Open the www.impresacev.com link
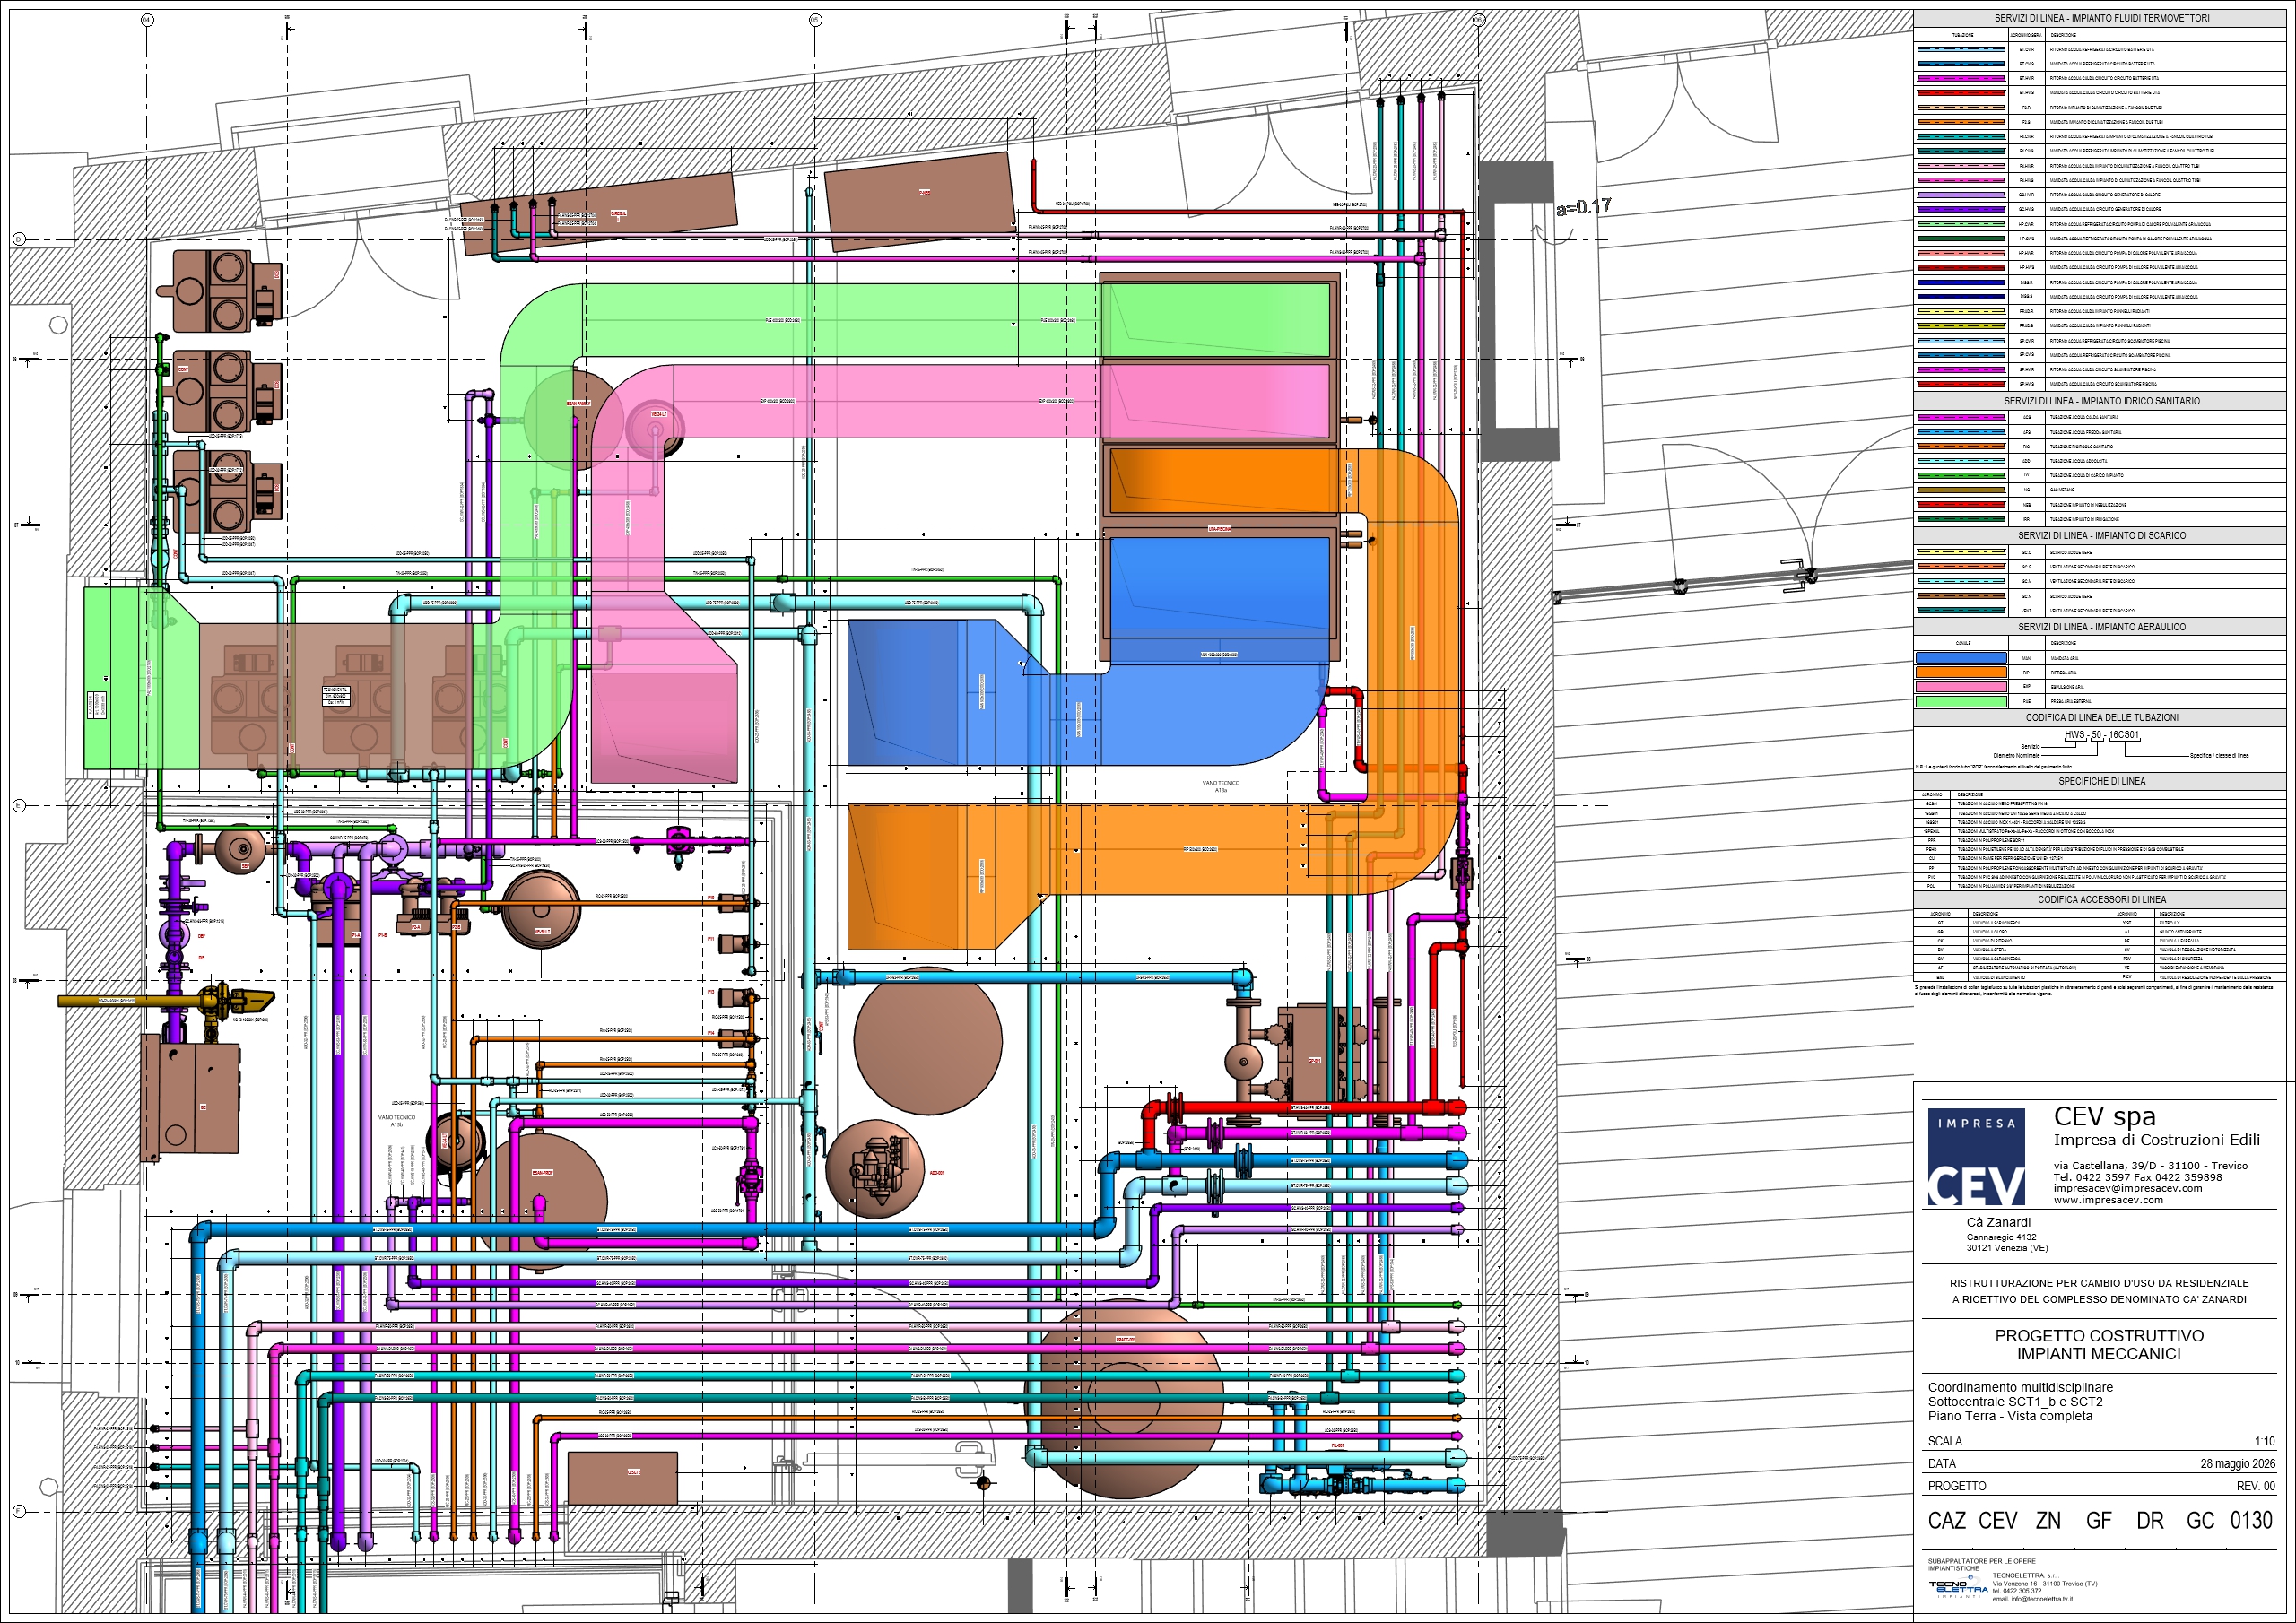The height and width of the screenshot is (1623, 2296). point(2108,1200)
